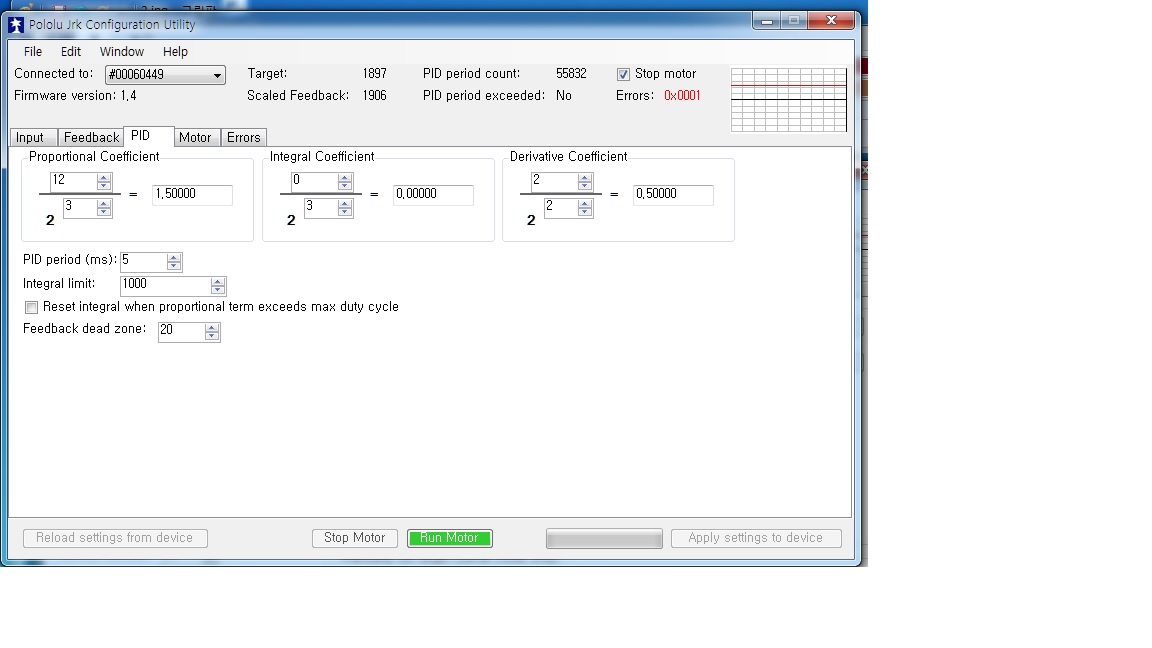The width and height of the screenshot is (1152, 648).
Task: Decrease integral coefficient exponent value
Action: 345,212
